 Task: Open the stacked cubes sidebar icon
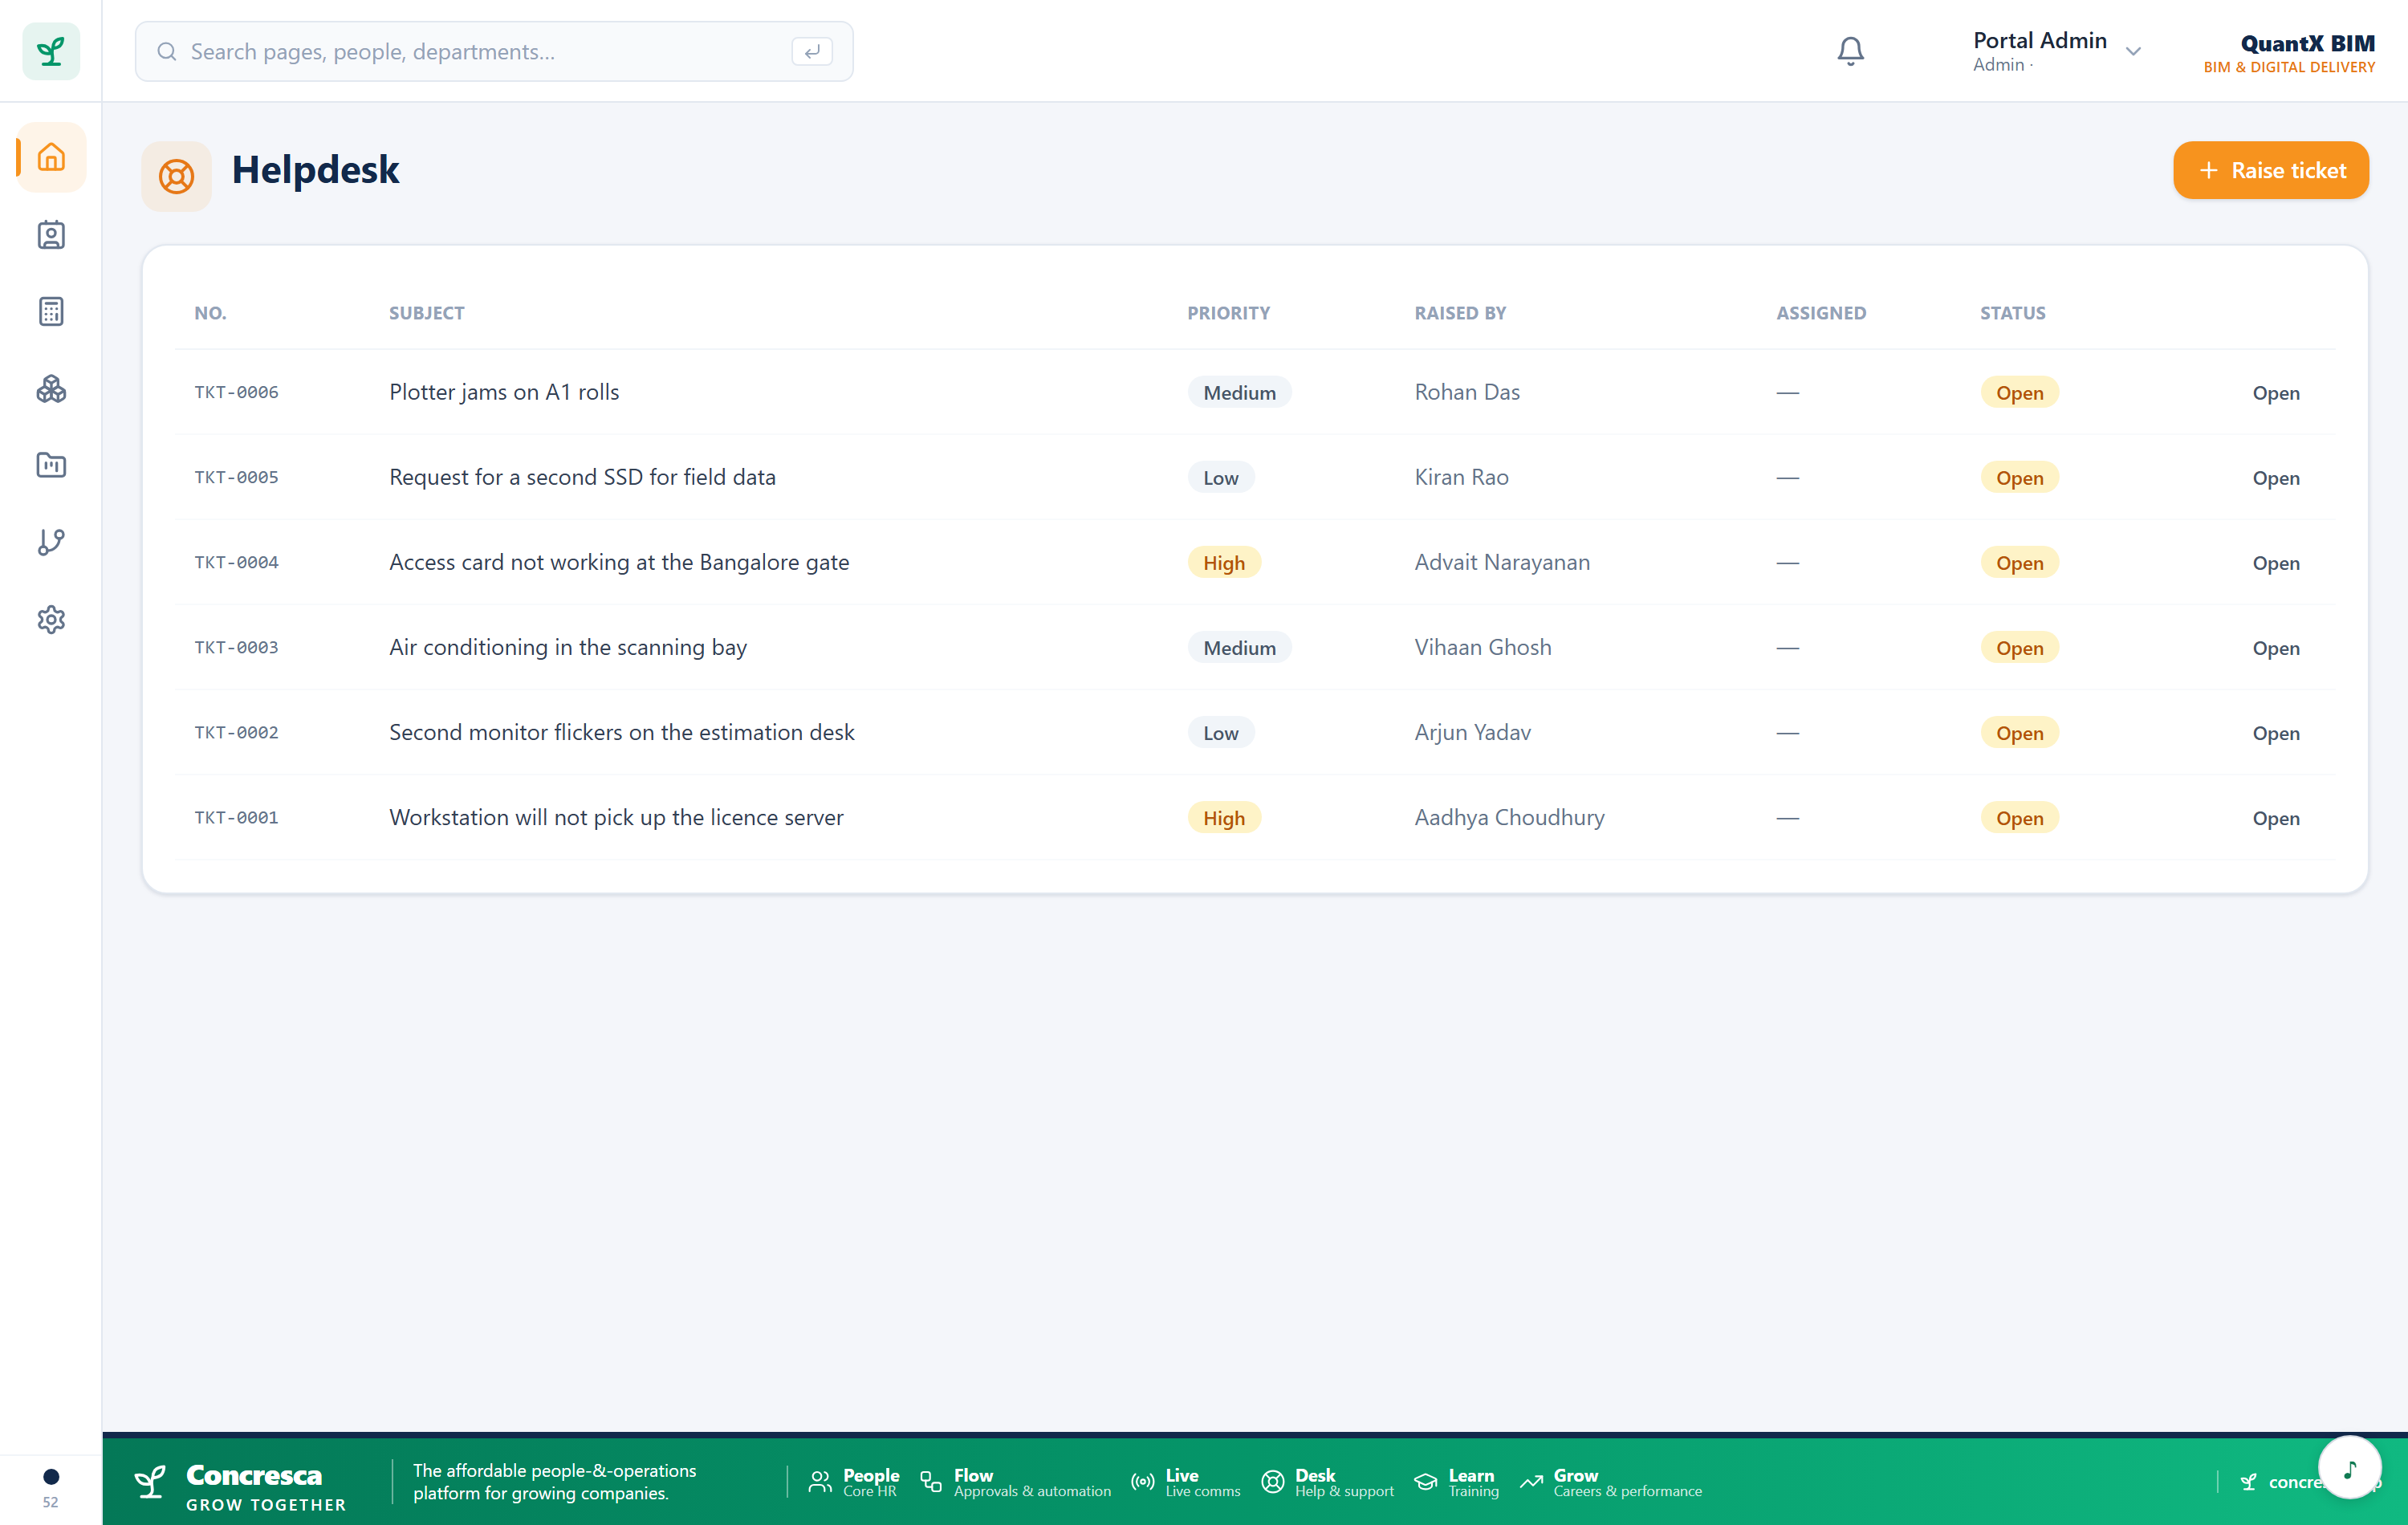coord(51,389)
